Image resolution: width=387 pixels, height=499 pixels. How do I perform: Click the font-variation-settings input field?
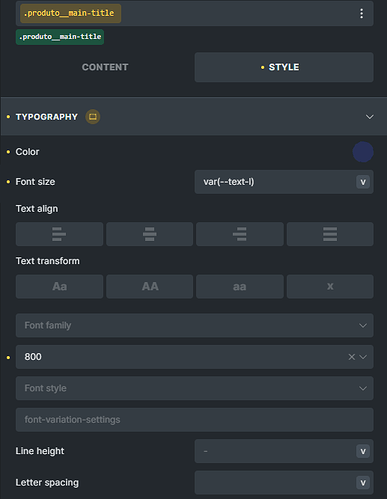pos(194,420)
